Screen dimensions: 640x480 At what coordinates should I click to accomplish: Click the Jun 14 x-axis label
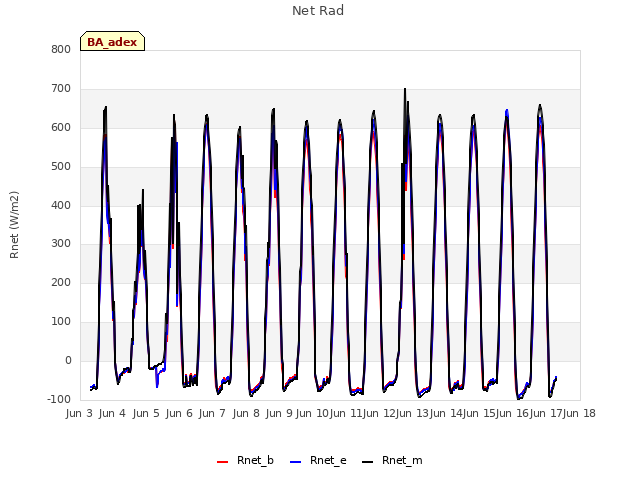tap(446, 413)
